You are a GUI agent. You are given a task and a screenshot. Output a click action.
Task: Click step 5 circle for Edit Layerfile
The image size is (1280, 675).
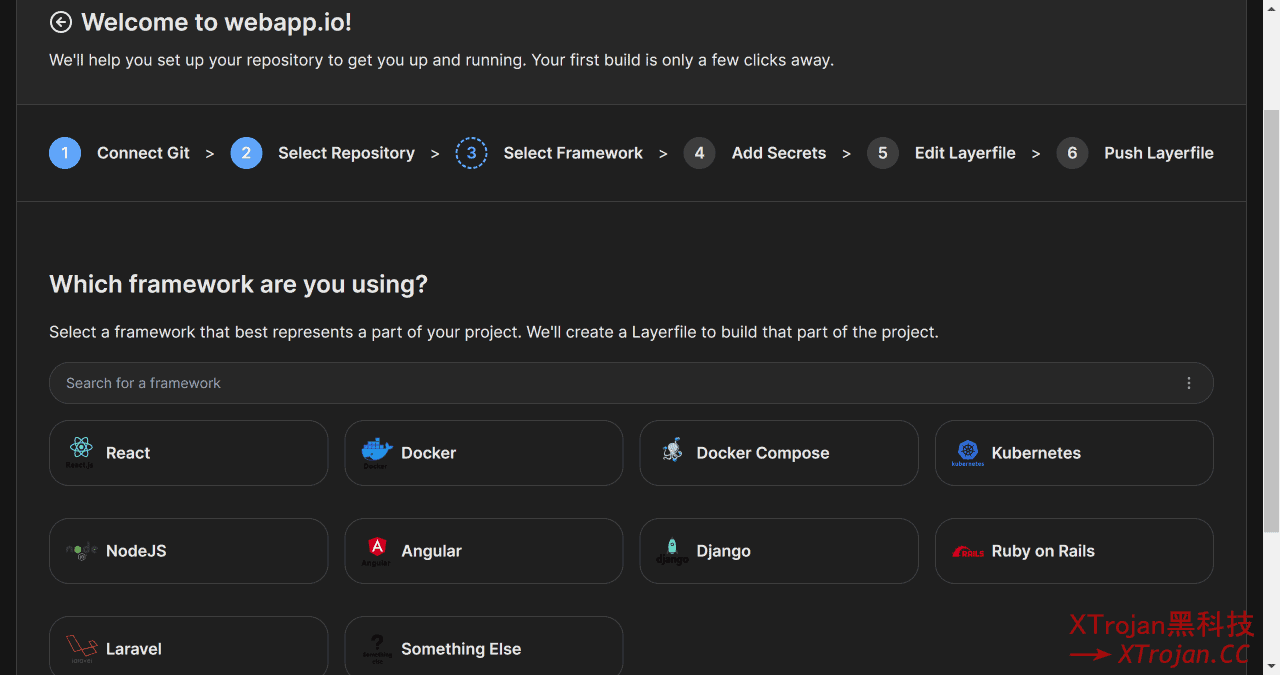pyautogui.click(x=882, y=153)
